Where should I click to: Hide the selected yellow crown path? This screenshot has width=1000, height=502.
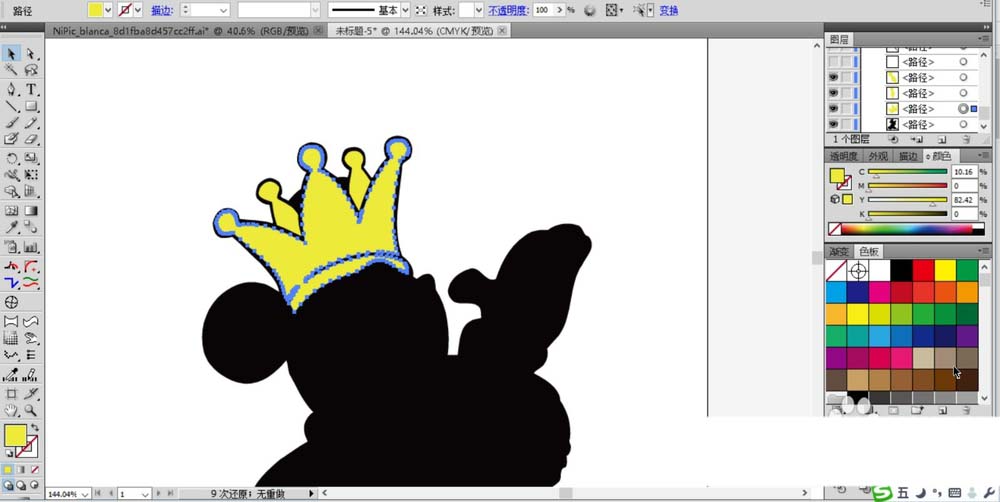[x=833, y=109]
